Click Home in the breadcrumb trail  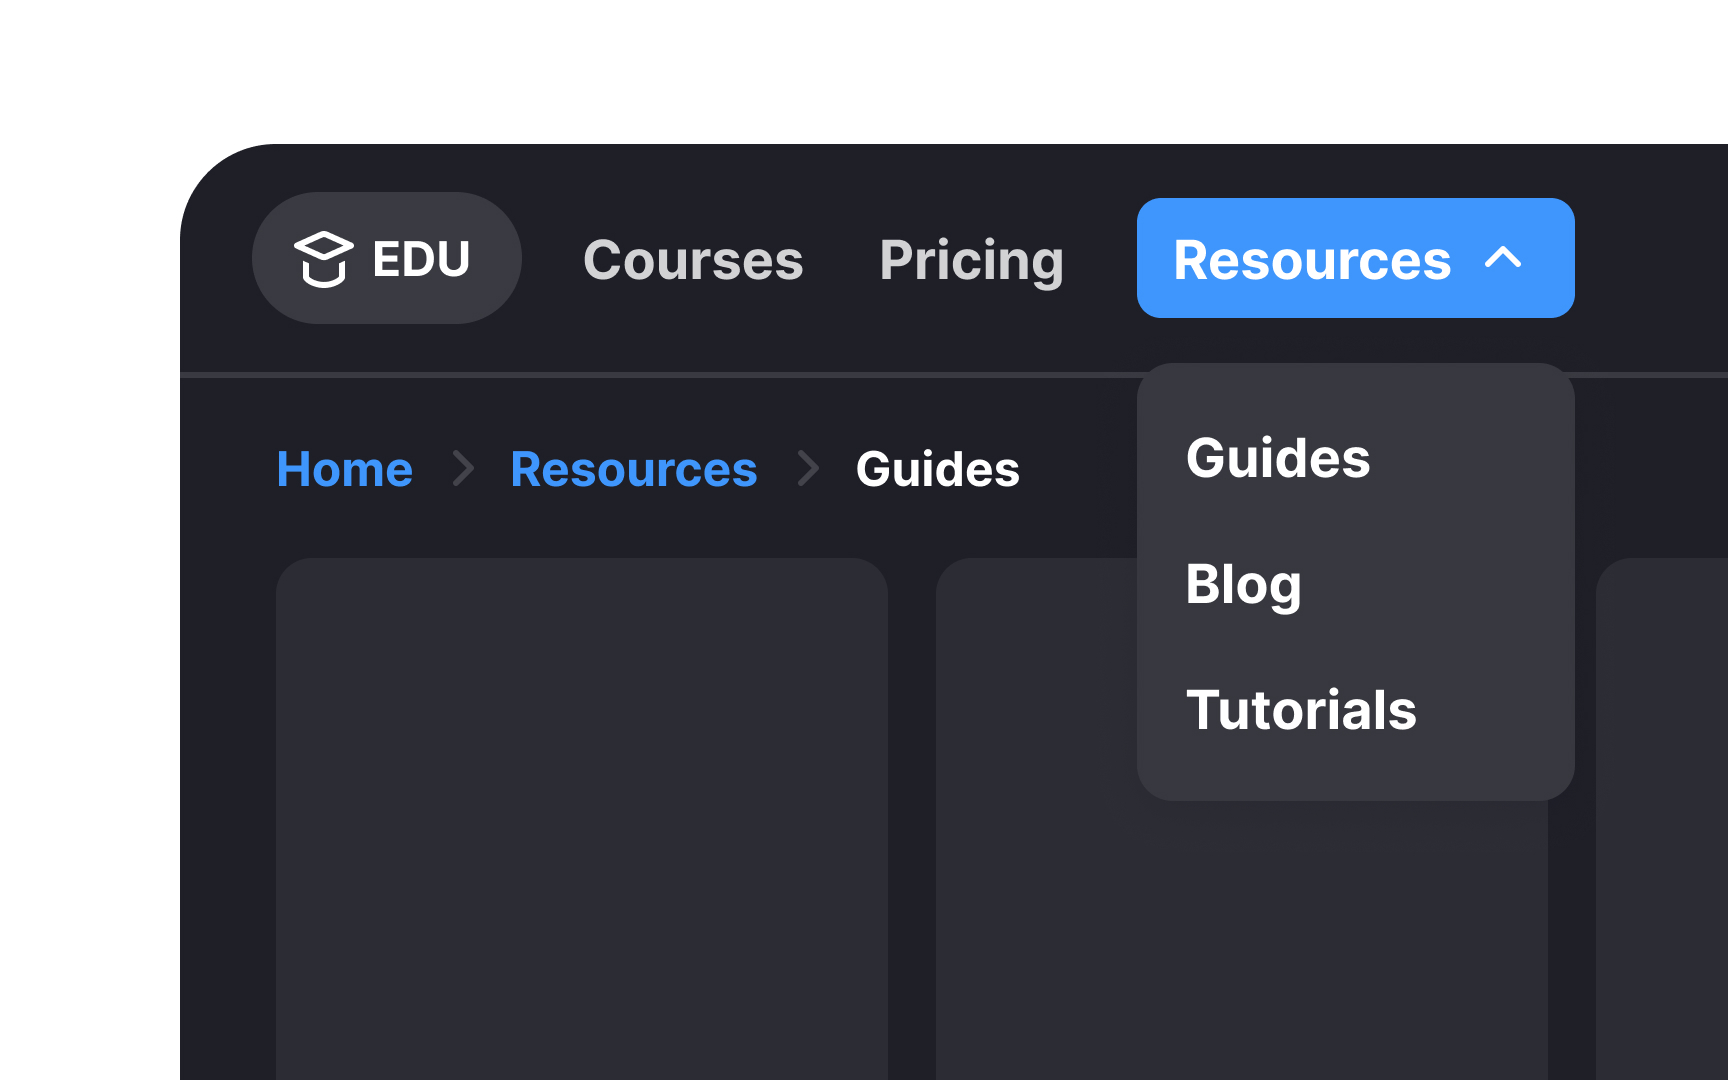coord(344,468)
